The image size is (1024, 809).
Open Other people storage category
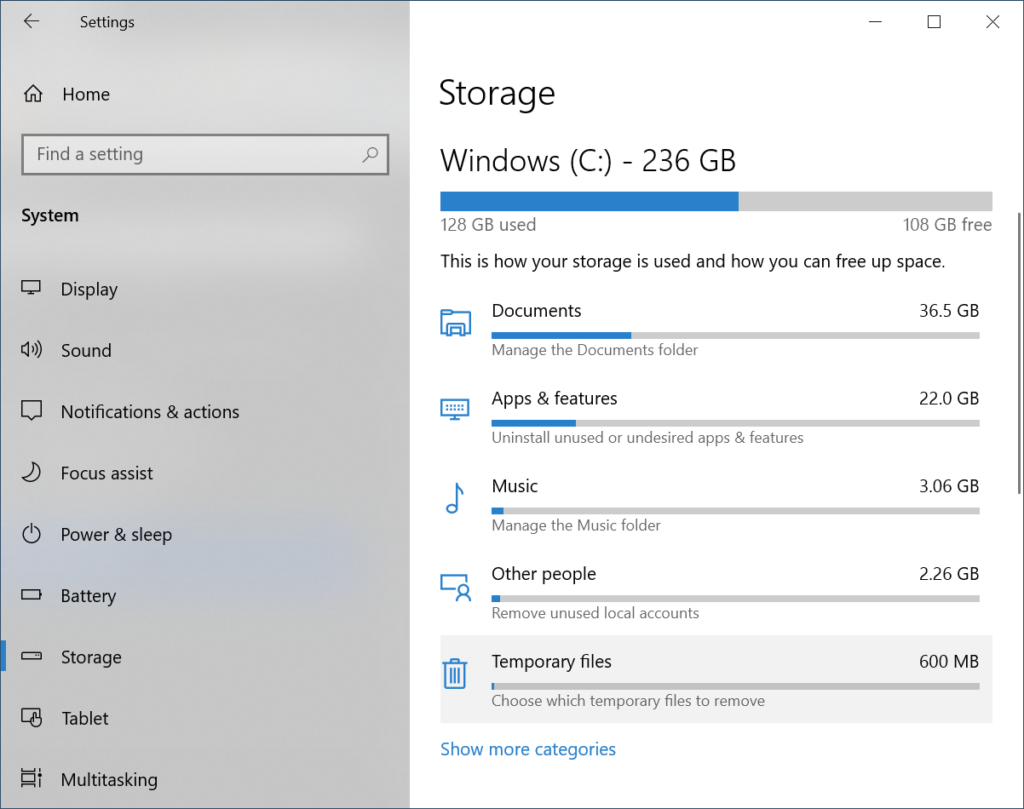pyautogui.click(x=716, y=592)
